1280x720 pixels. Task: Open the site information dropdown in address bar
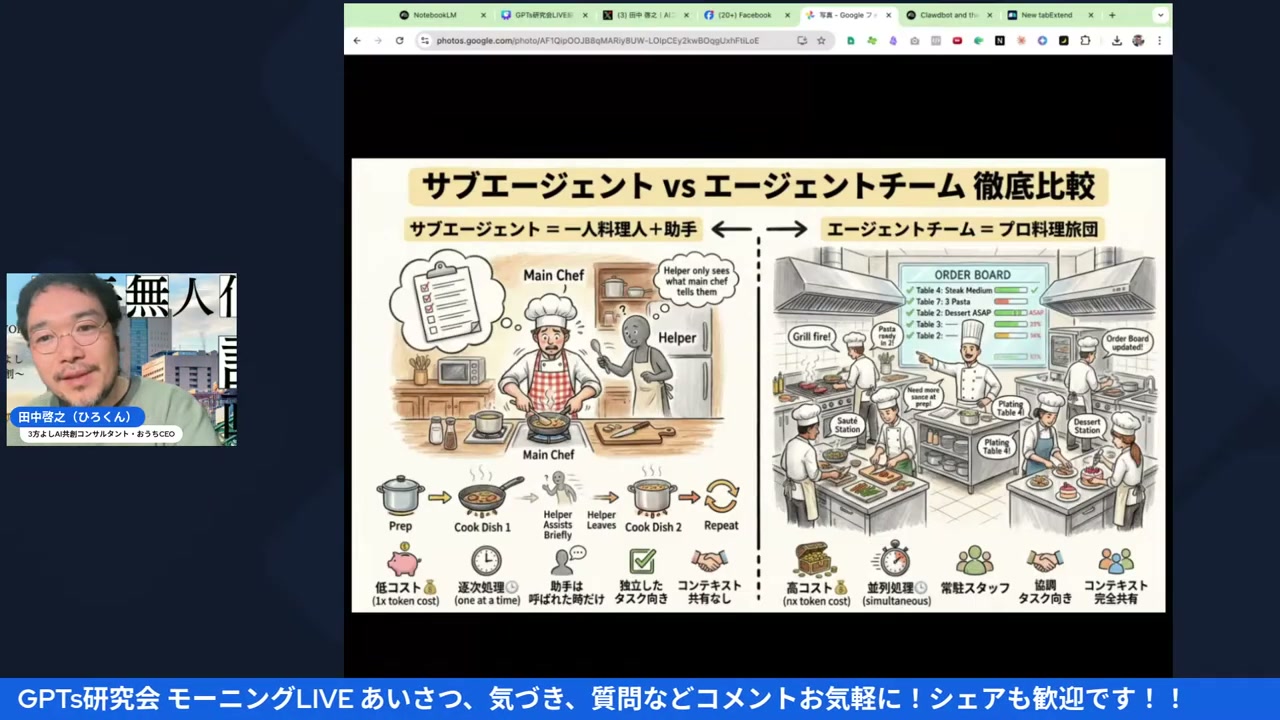(x=425, y=41)
